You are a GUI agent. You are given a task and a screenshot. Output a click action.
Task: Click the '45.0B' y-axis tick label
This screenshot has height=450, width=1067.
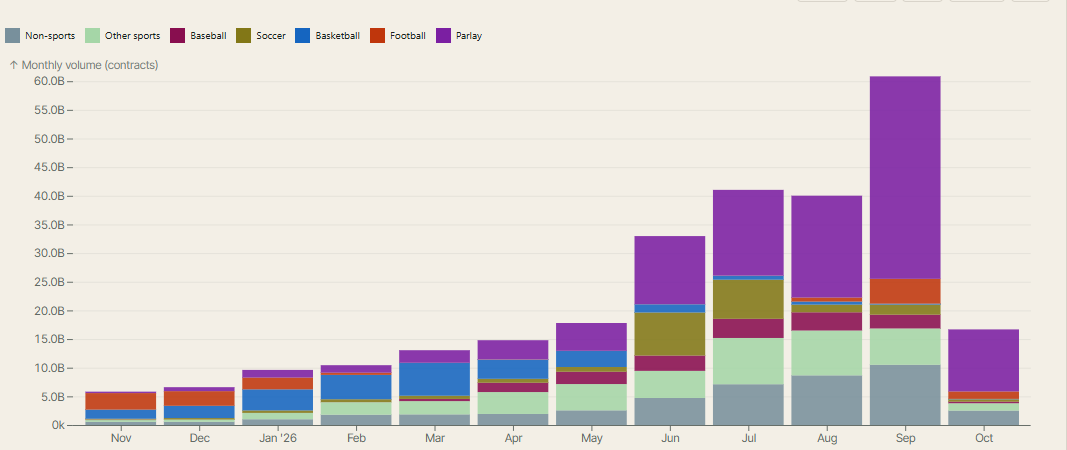(x=48, y=167)
